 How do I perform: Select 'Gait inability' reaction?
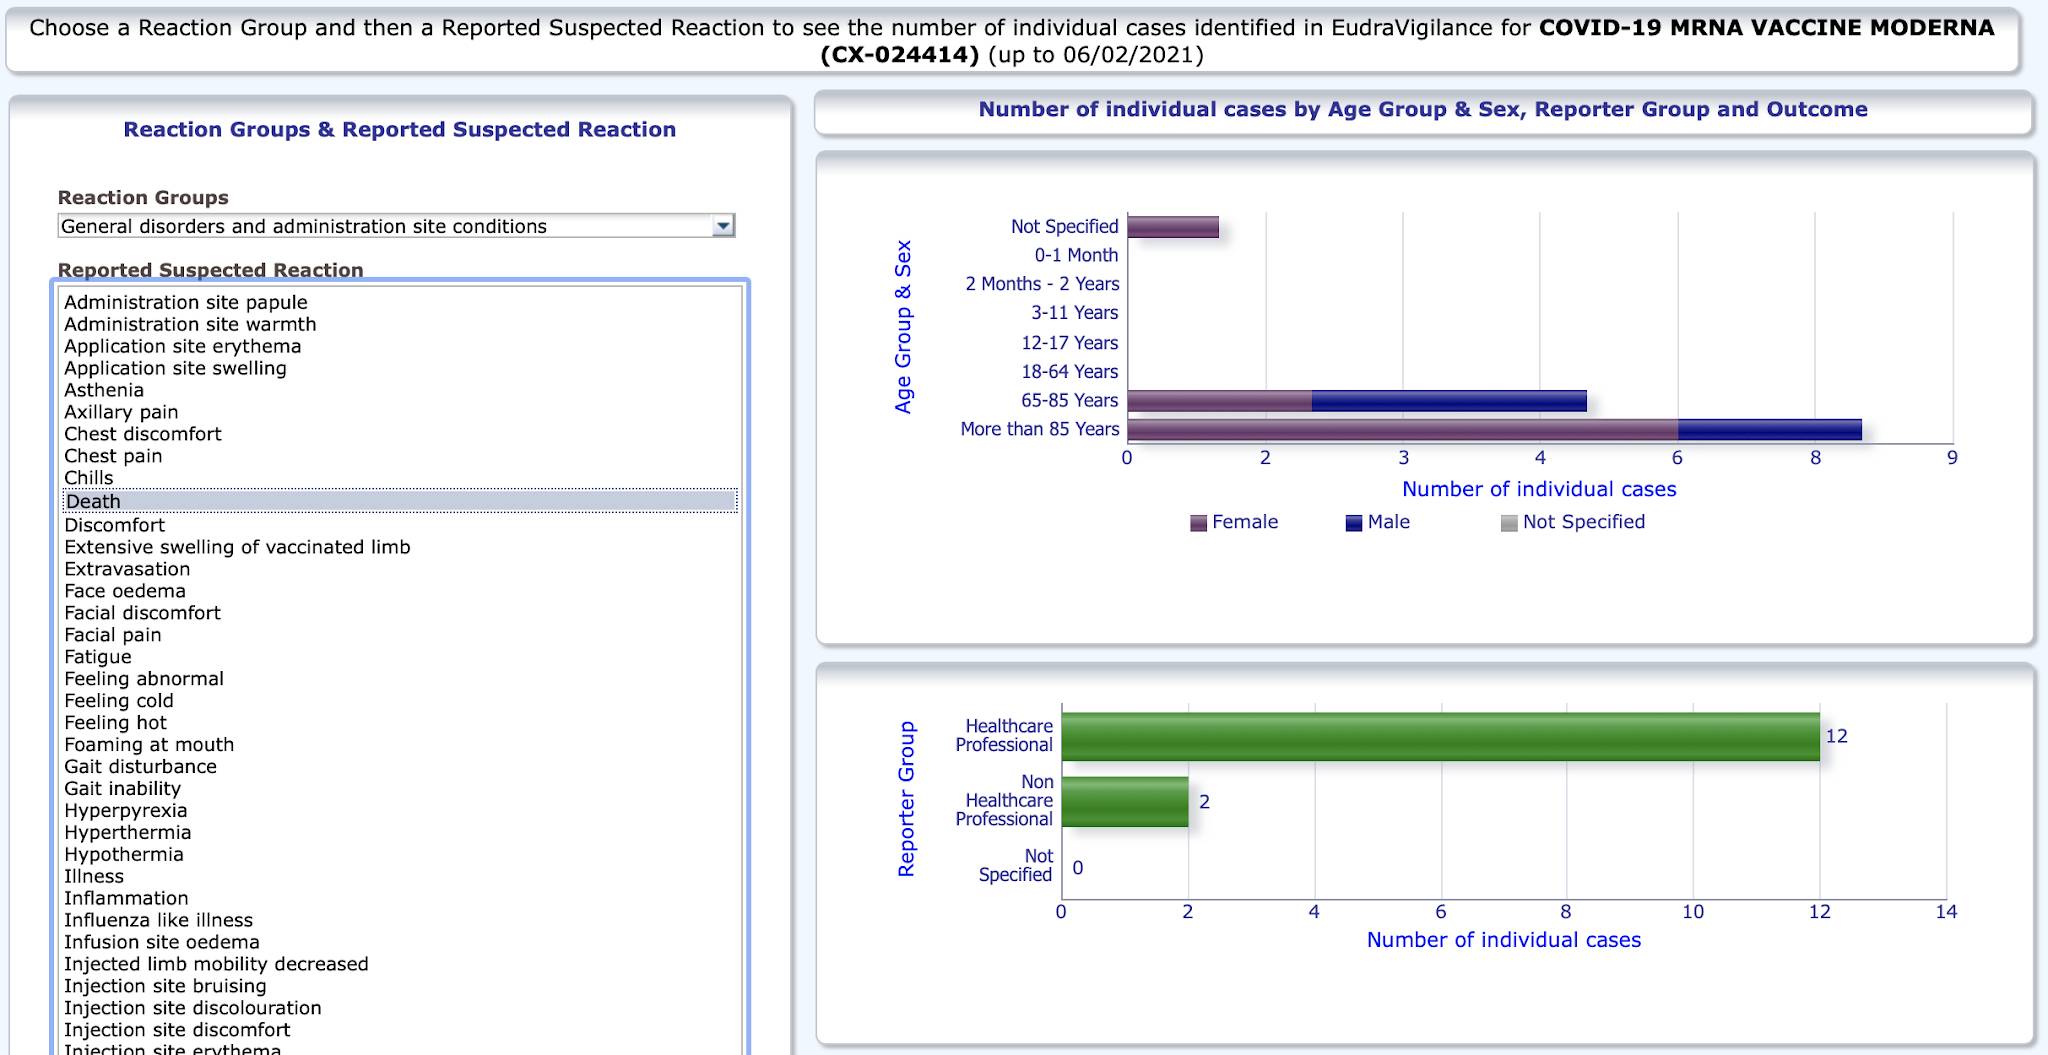pos(122,789)
